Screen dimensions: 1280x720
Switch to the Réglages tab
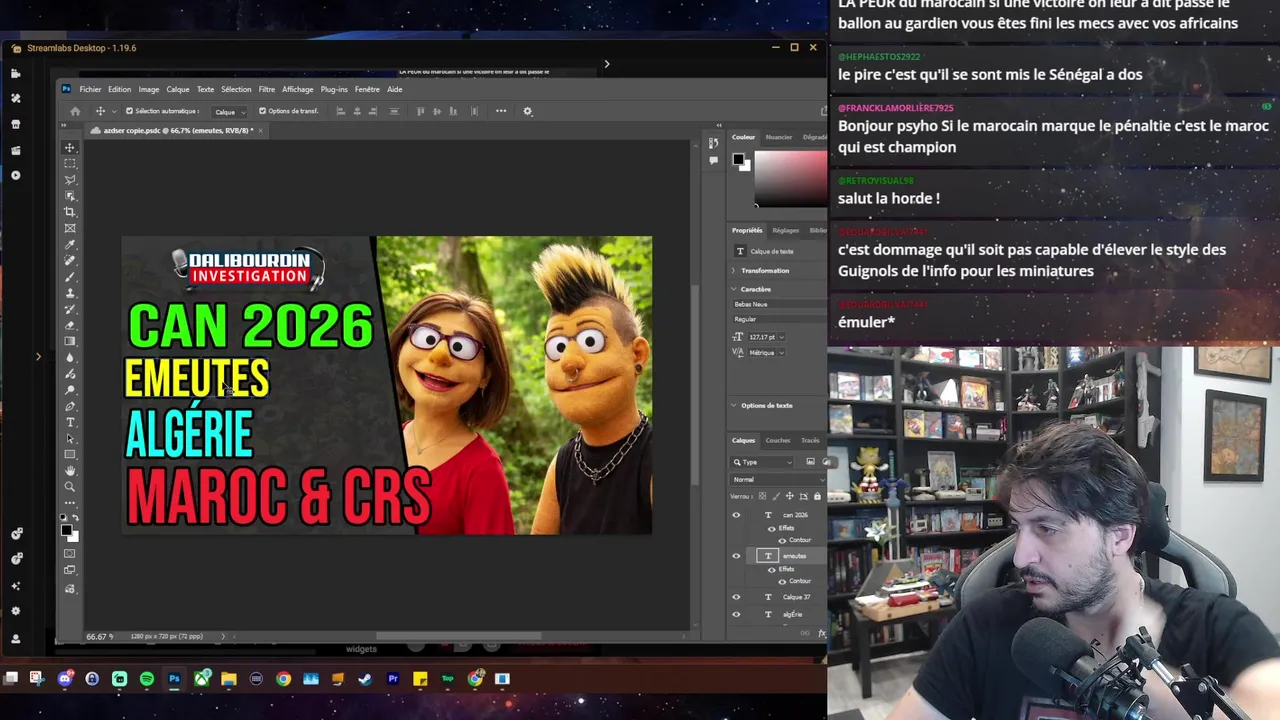[785, 230]
